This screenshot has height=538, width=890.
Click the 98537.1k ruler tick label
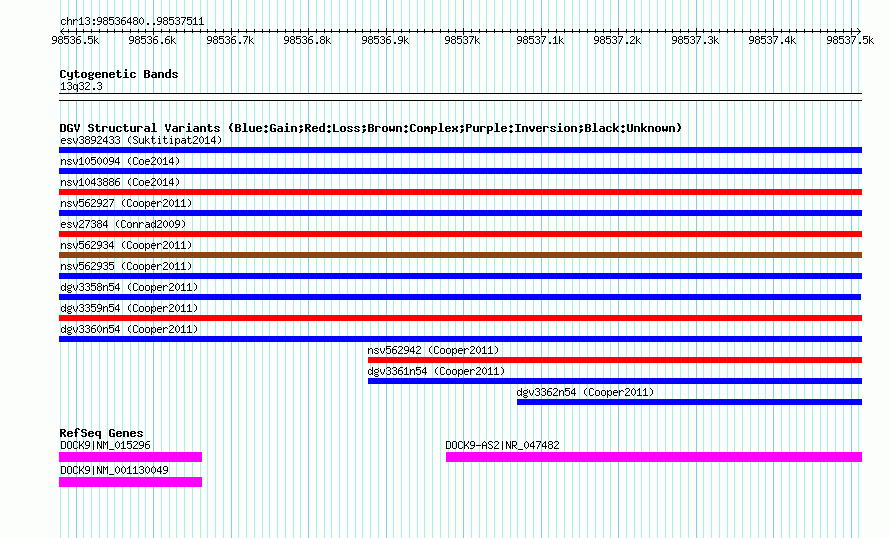click(540, 41)
